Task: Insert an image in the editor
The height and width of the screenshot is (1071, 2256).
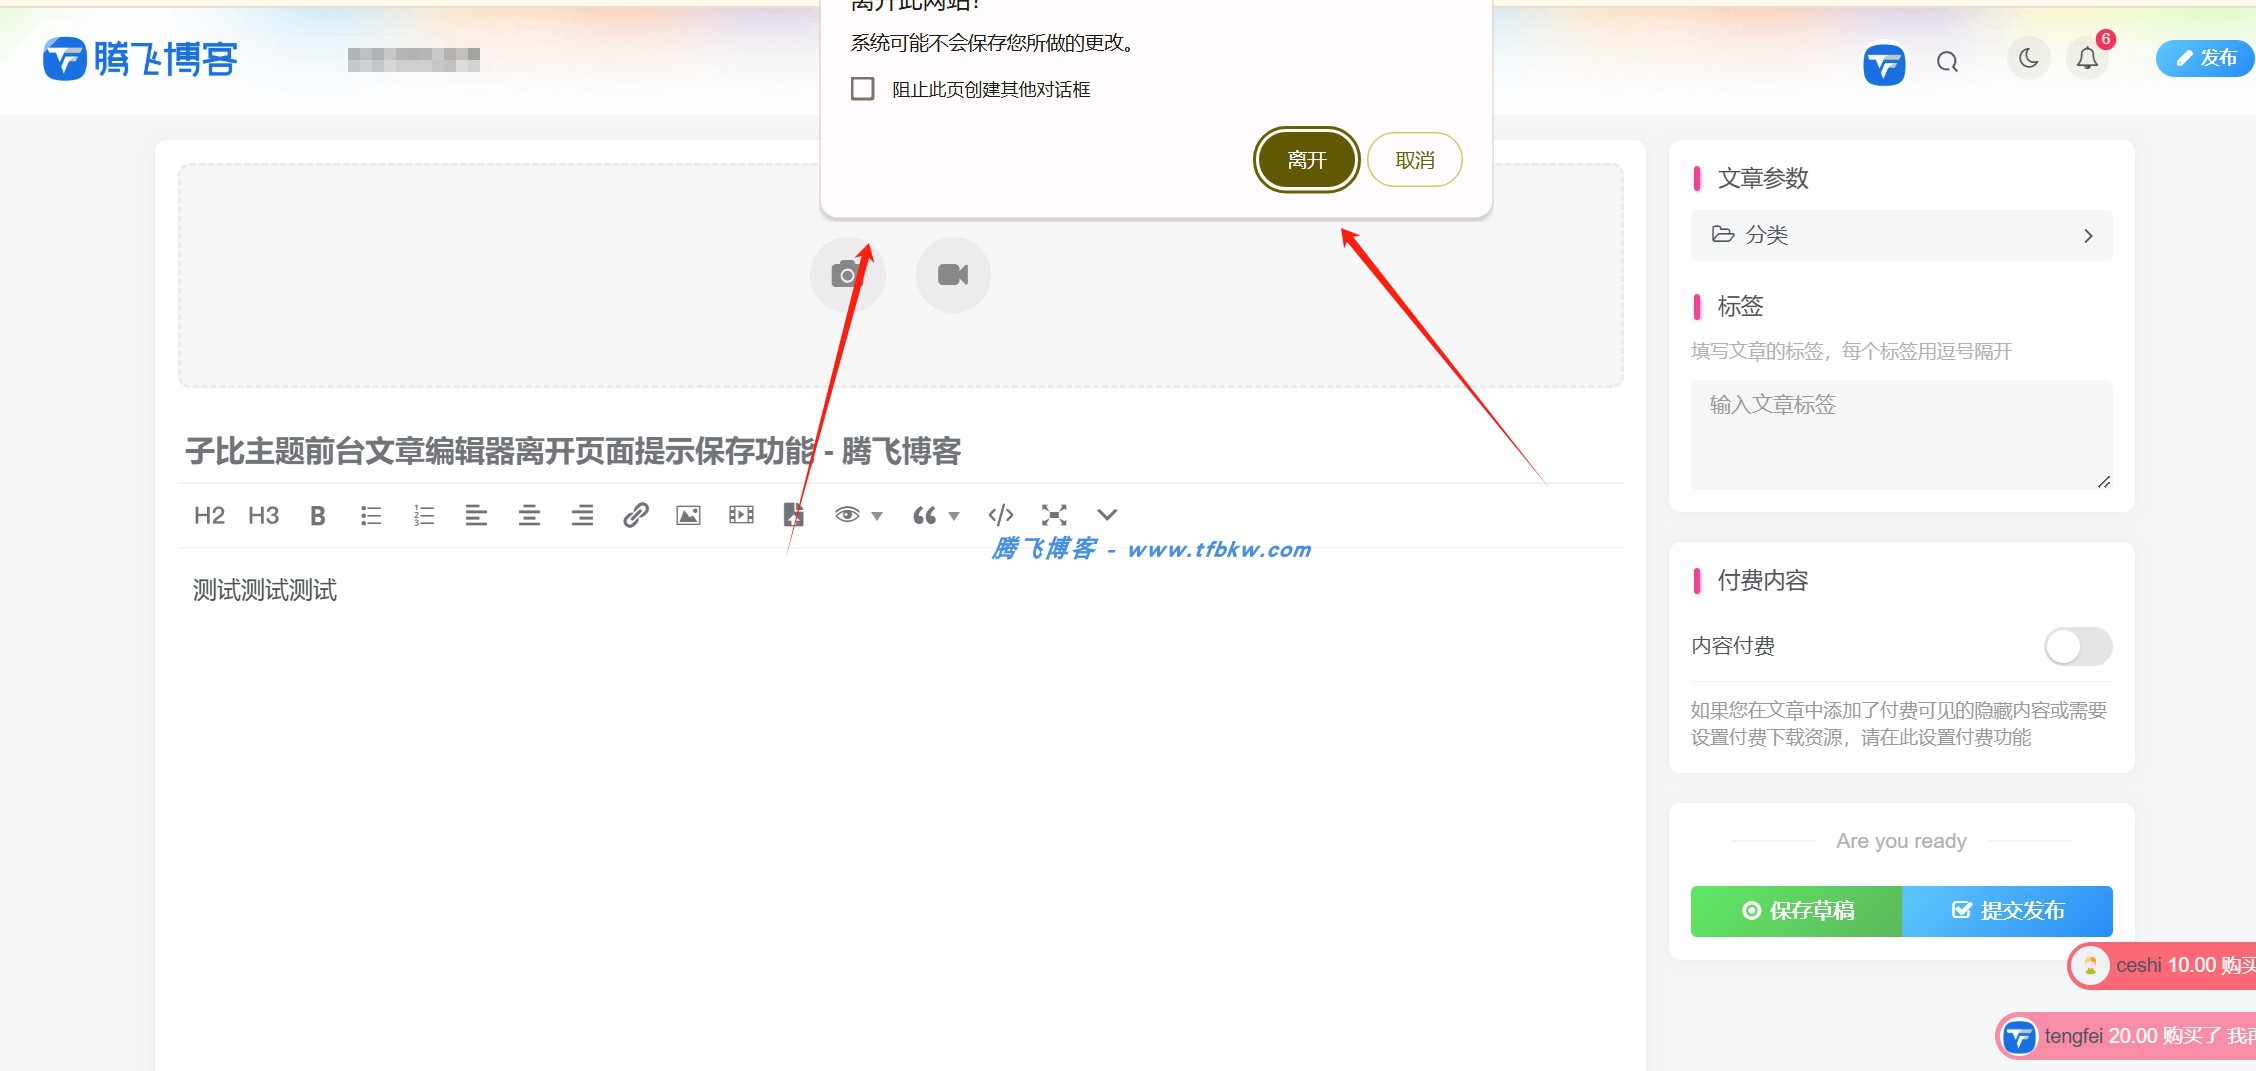Action: [688, 515]
